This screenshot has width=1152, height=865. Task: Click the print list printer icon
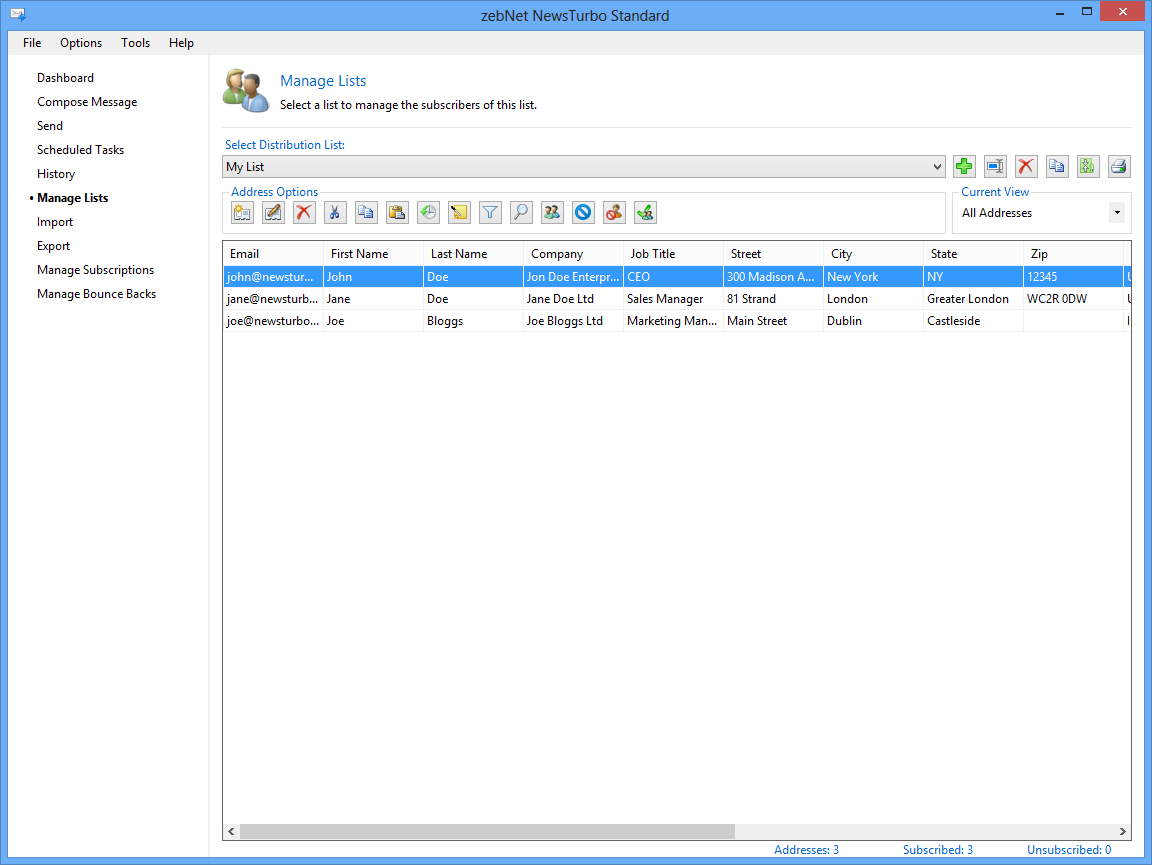pos(1119,167)
